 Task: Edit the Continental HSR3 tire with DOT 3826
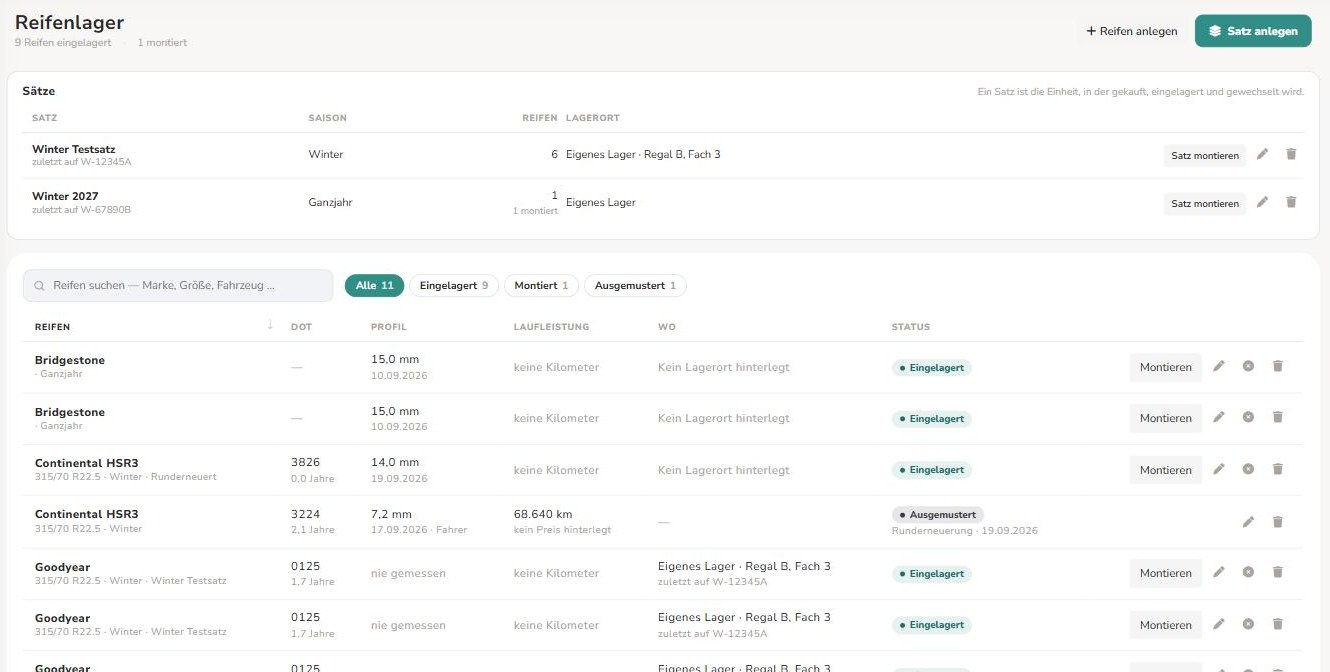pos(1218,469)
